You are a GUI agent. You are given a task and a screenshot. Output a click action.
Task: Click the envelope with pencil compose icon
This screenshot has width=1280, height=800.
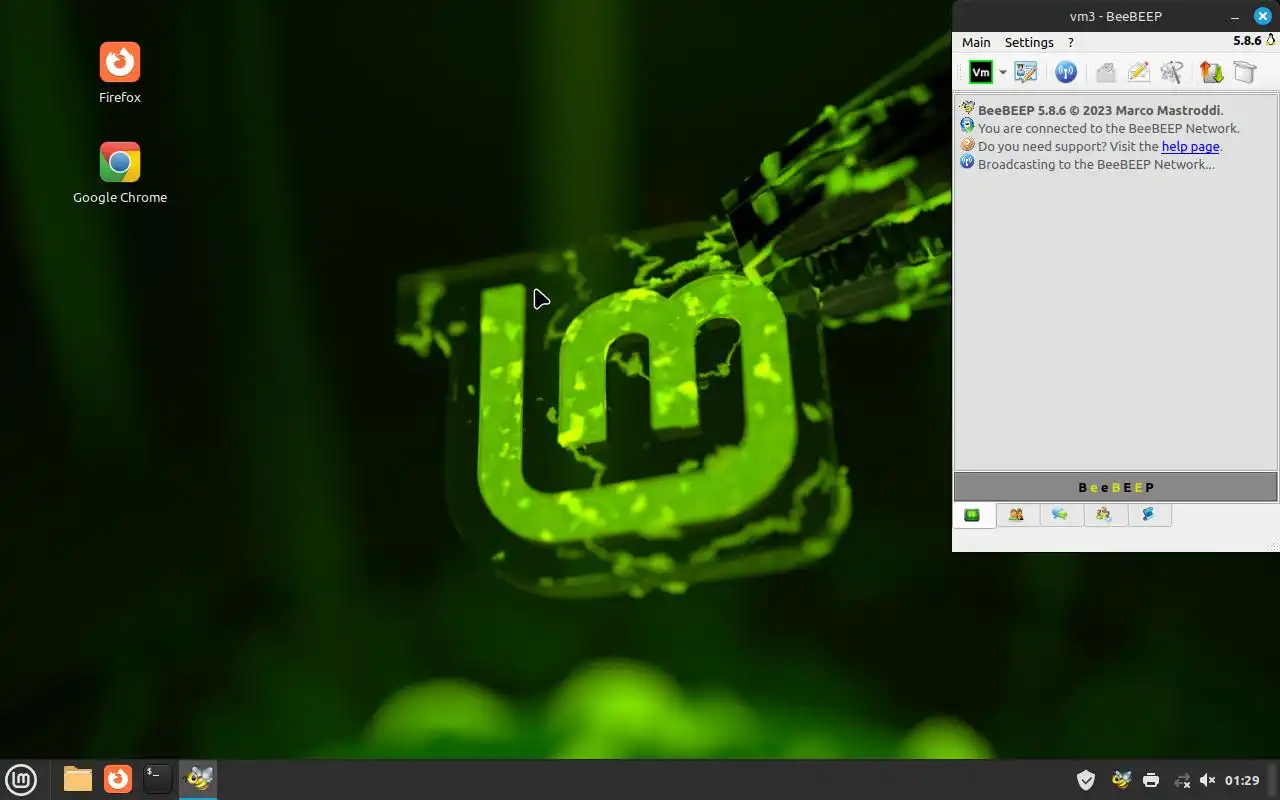pos(1138,72)
